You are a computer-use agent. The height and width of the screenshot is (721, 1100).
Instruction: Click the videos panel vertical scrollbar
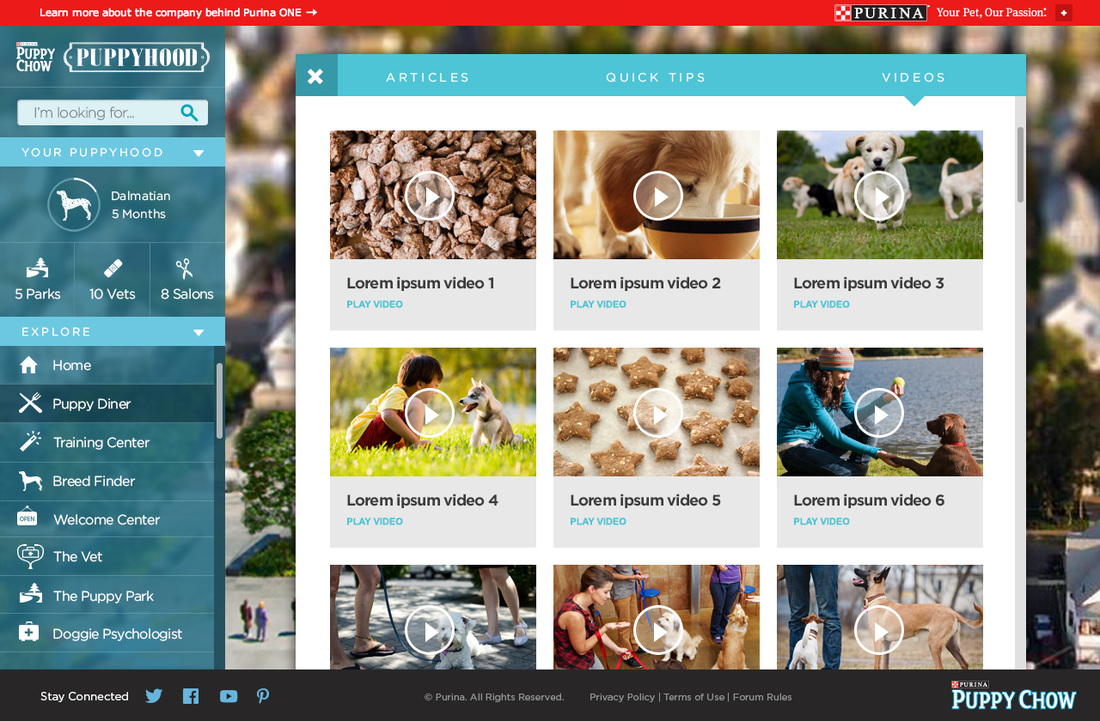[1020, 165]
